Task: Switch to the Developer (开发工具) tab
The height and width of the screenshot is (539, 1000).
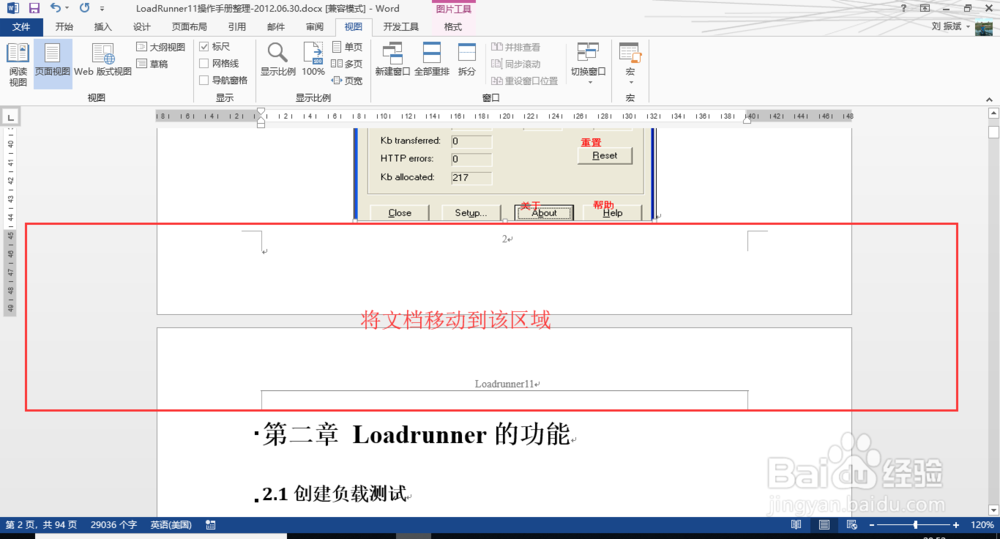Action: click(x=401, y=27)
